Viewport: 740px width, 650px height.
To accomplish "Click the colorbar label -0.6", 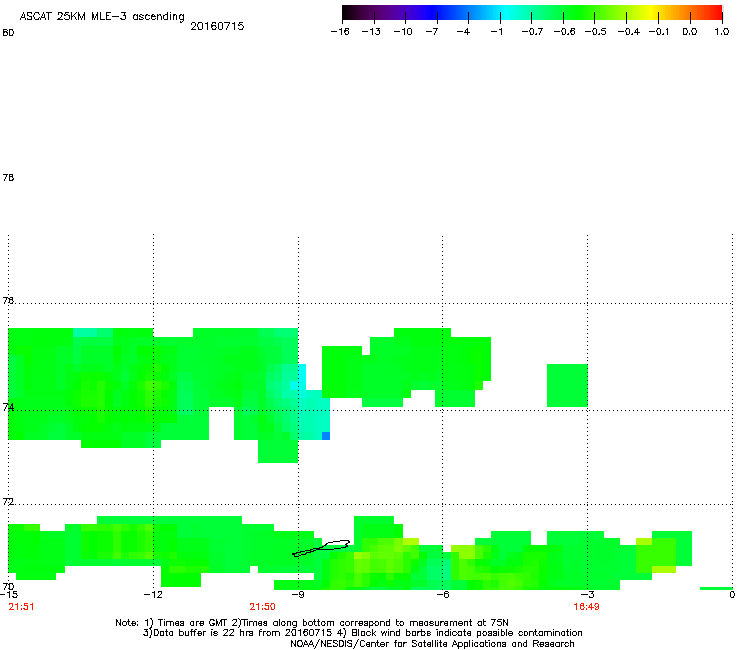I will click(x=564, y=32).
